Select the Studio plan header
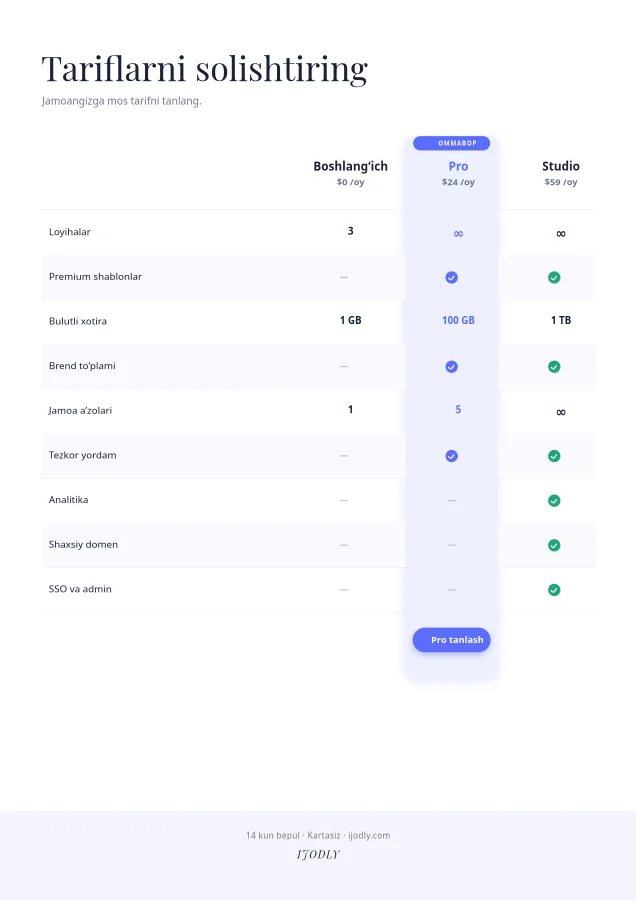The image size is (636, 900). [561, 173]
